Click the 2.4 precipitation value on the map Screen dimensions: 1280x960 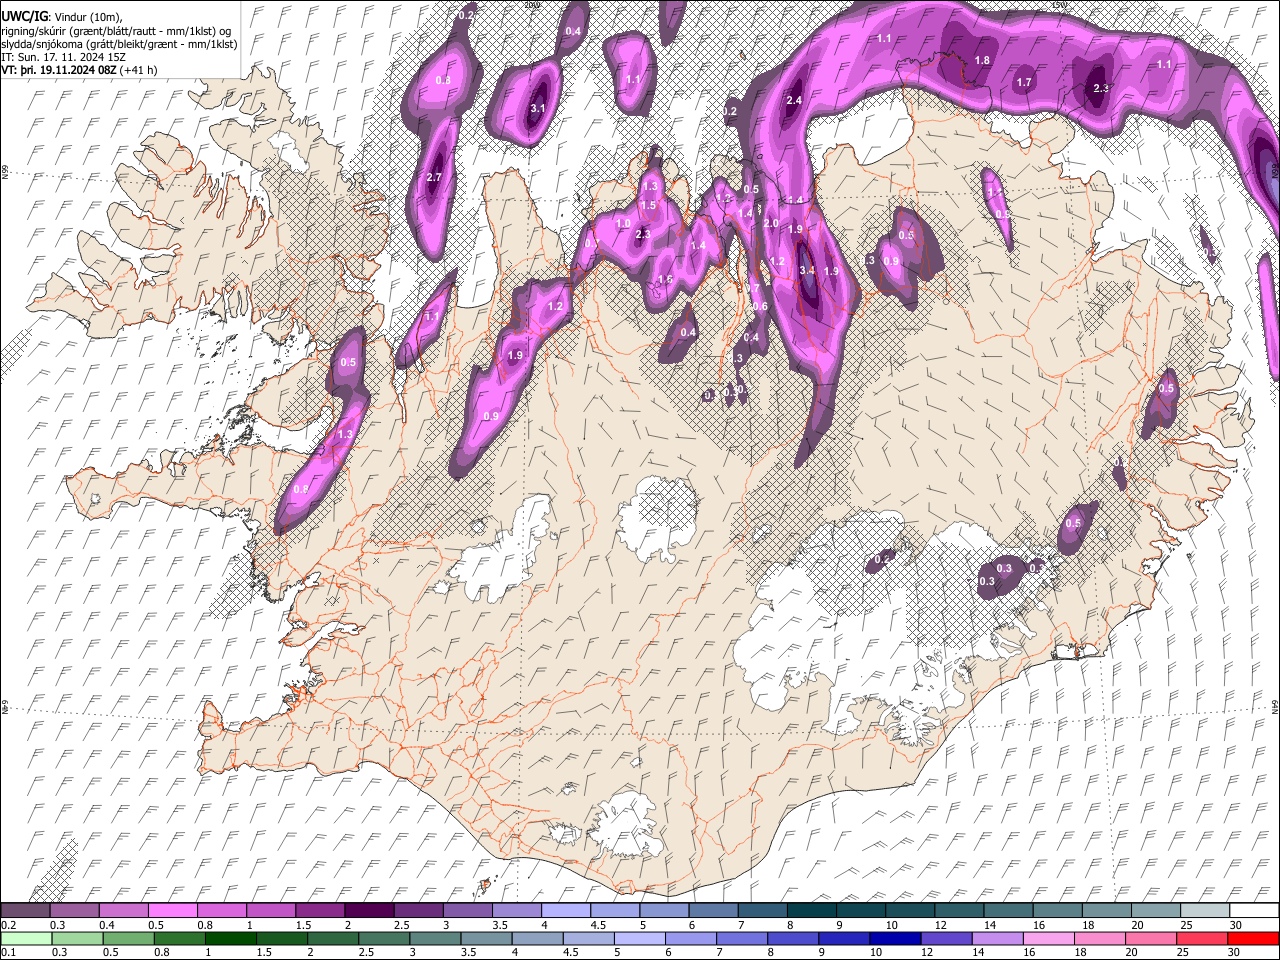[794, 101]
